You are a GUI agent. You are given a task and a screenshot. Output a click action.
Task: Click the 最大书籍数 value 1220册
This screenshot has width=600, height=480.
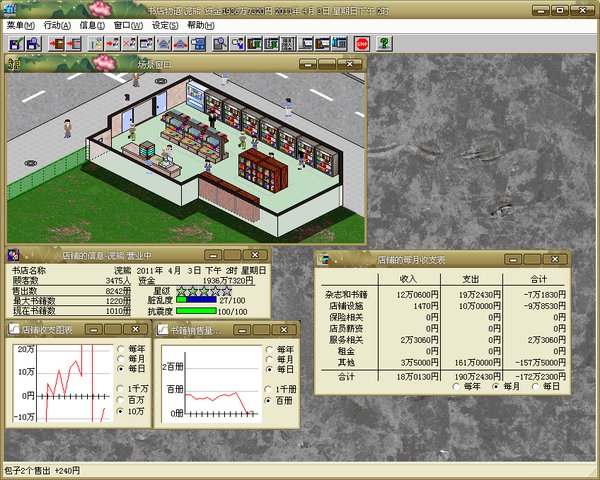tap(118, 301)
